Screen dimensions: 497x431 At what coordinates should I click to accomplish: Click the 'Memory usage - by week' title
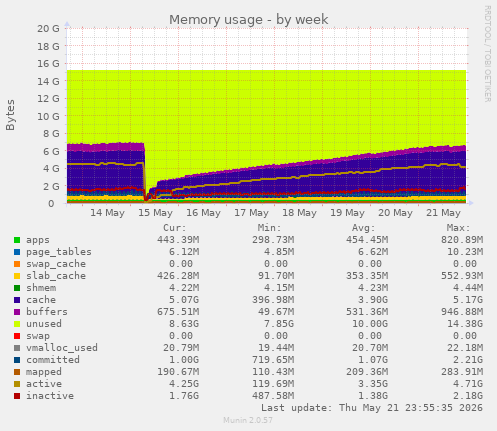point(249,20)
